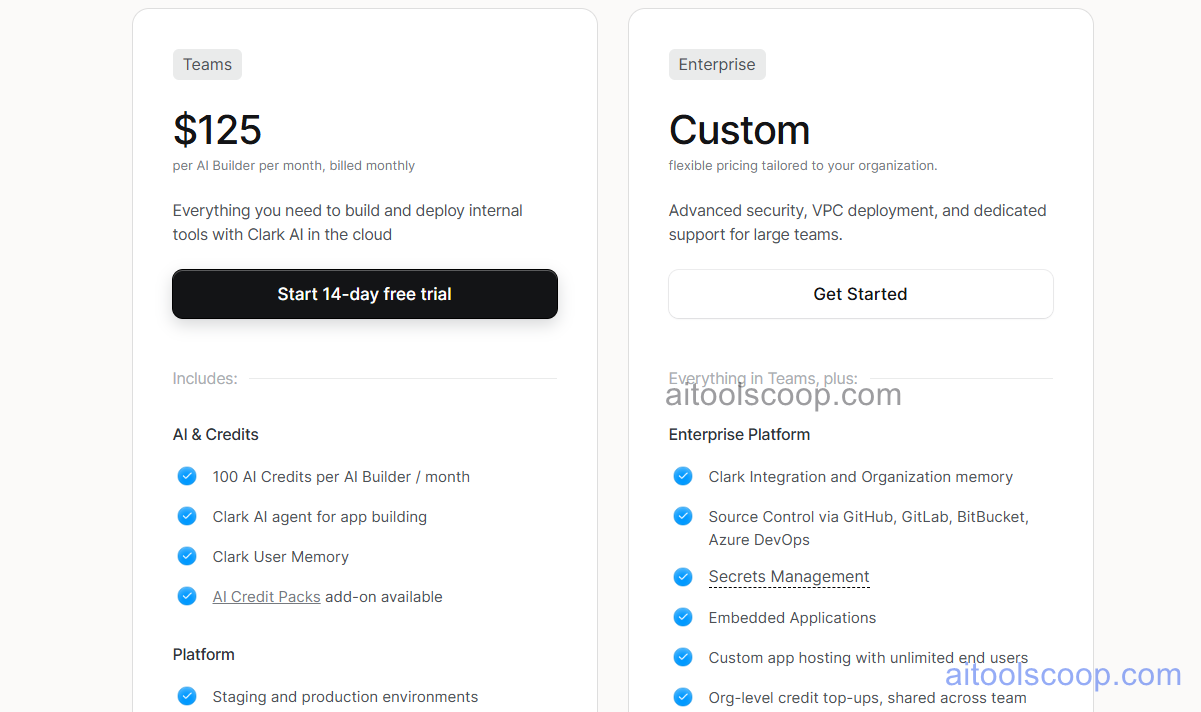The height and width of the screenshot is (712, 1201).
Task: Click the "Enterprise Platform" section heading
Action: (x=739, y=435)
